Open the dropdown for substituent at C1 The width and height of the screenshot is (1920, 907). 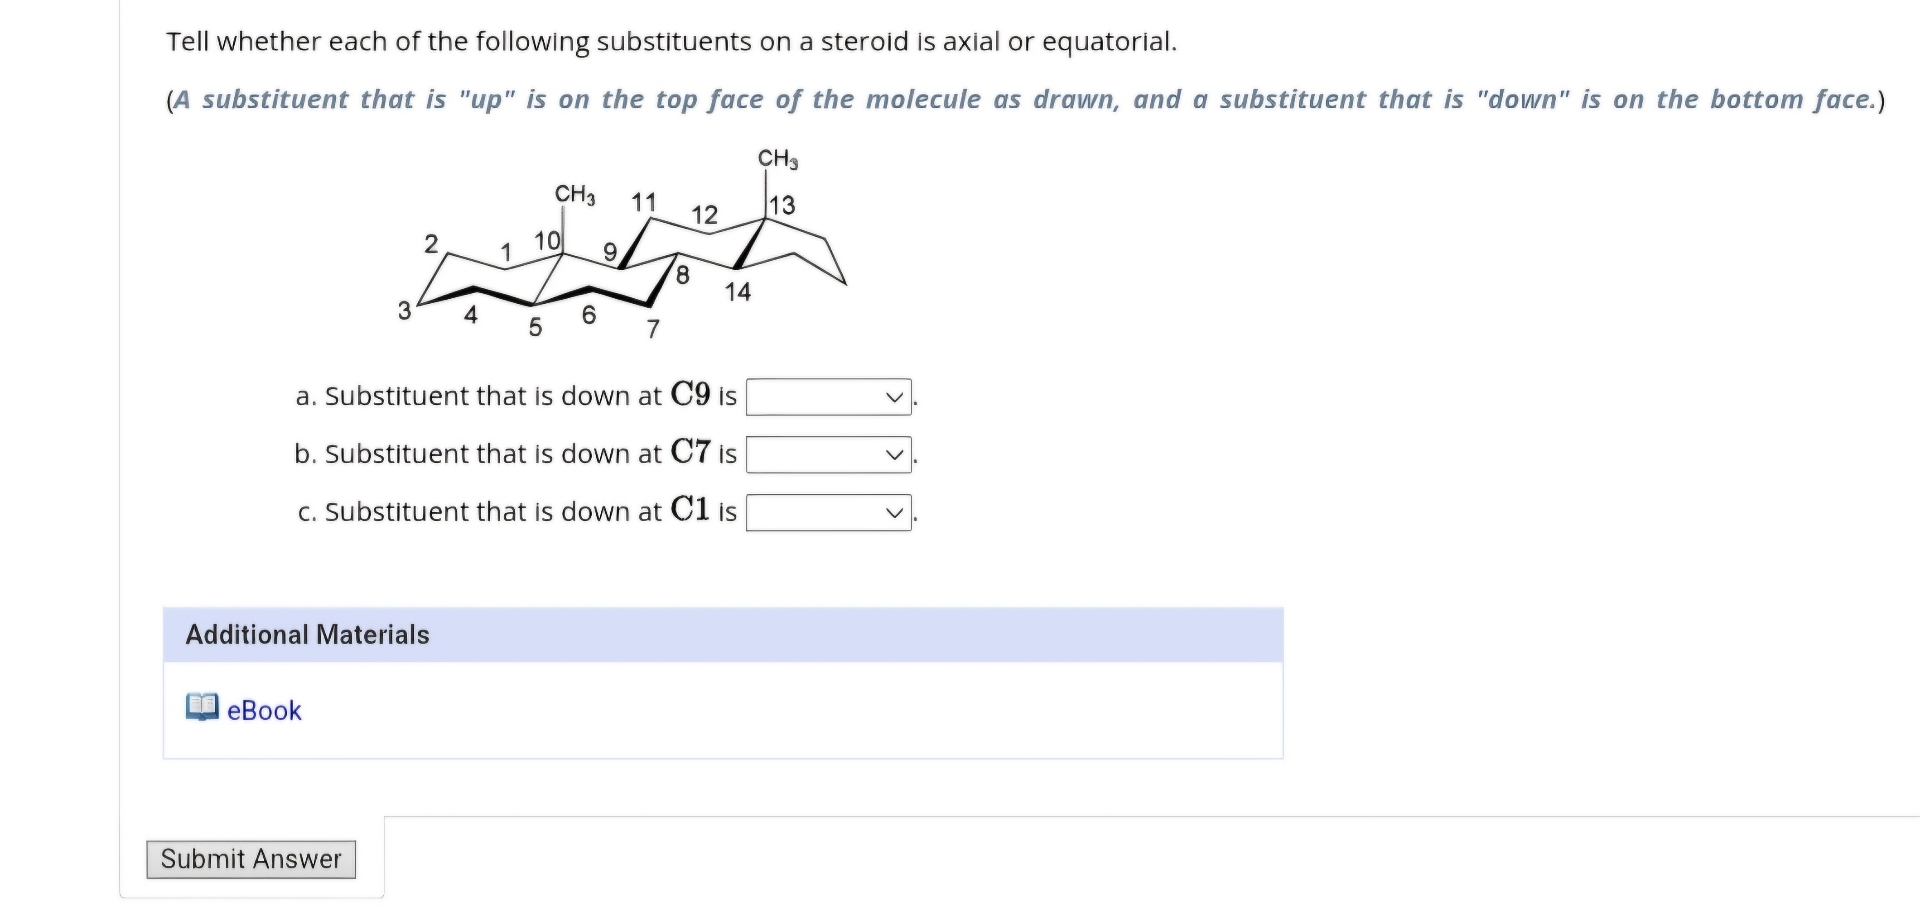829,512
